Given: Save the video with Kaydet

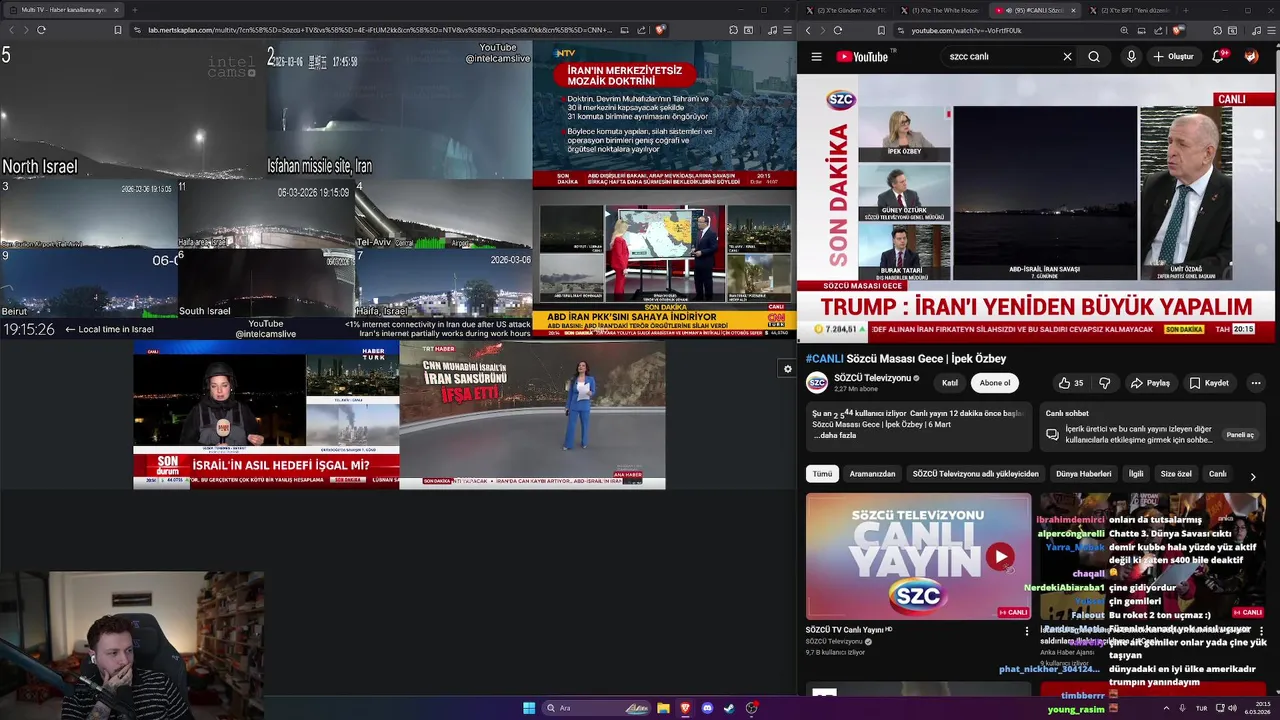Looking at the screenshot, I should tap(1209, 383).
